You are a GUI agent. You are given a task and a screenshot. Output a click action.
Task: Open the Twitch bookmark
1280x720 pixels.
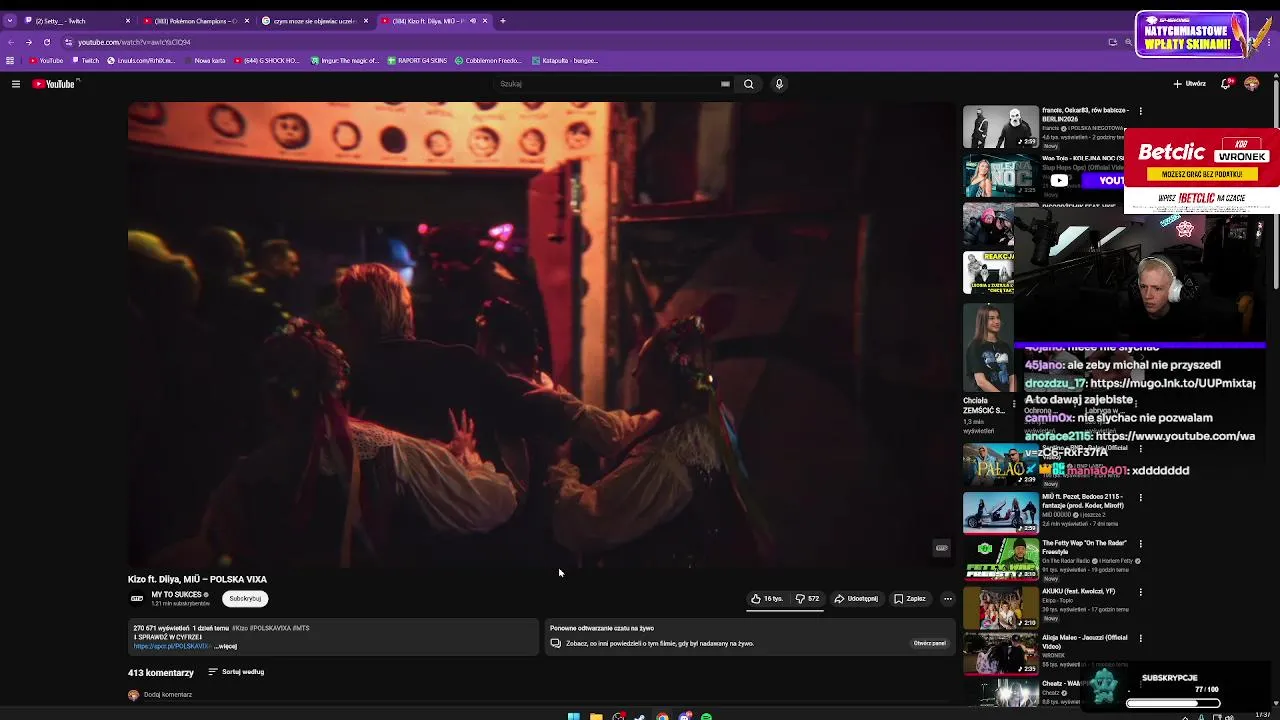coord(86,61)
